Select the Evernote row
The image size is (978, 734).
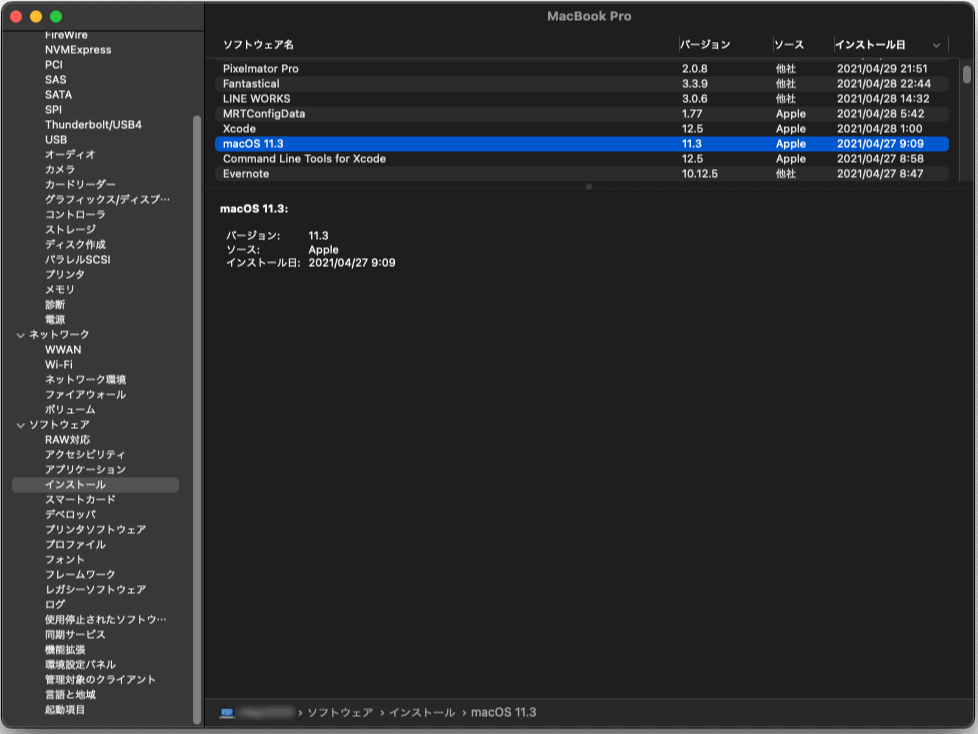[581, 173]
